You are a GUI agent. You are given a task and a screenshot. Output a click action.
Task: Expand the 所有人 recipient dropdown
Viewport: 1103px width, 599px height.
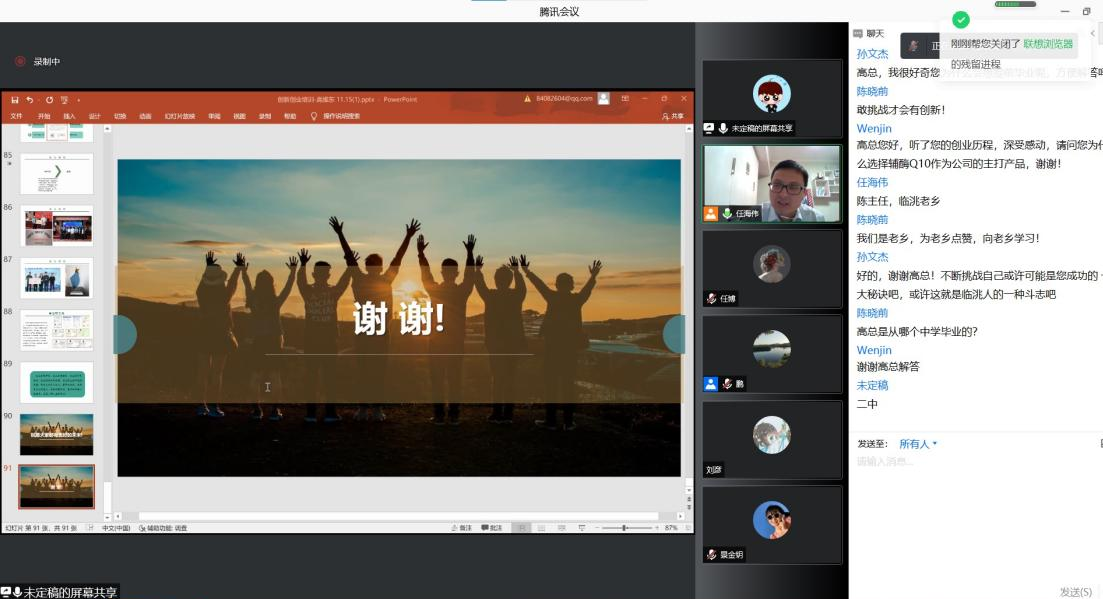(918, 444)
